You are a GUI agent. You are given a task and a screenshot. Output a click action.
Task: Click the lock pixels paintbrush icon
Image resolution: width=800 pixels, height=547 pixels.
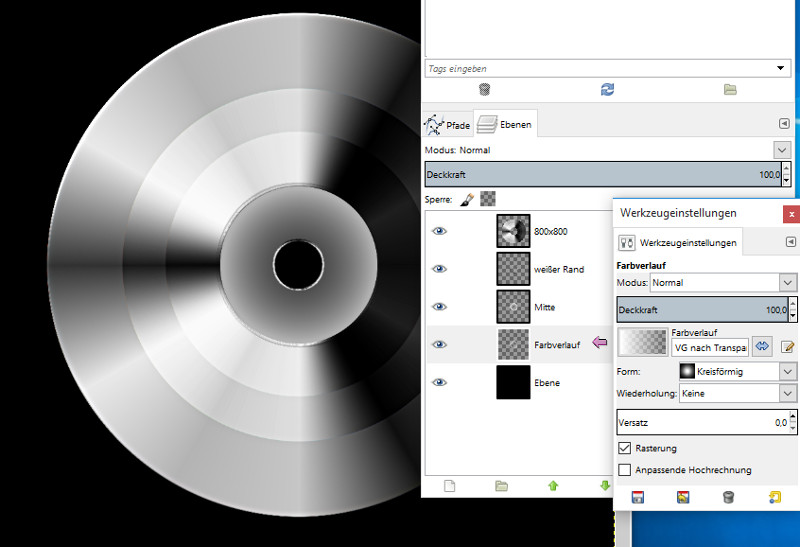click(x=466, y=199)
